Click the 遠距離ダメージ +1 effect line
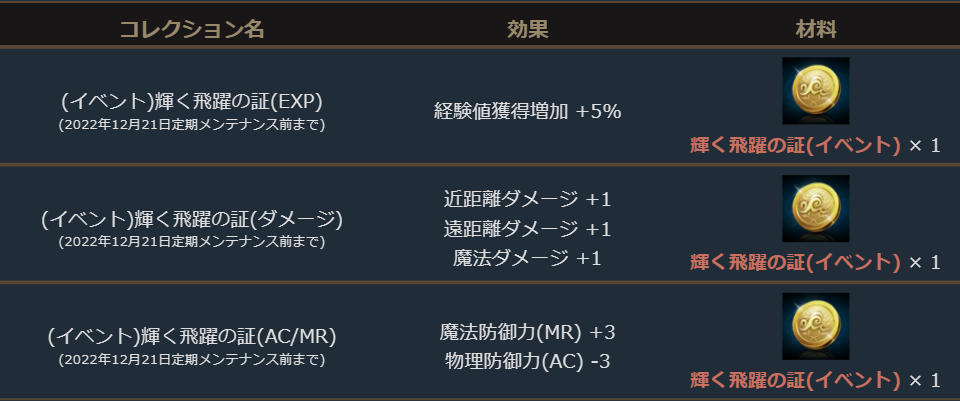This screenshot has width=960, height=401. click(x=527, y=228)
